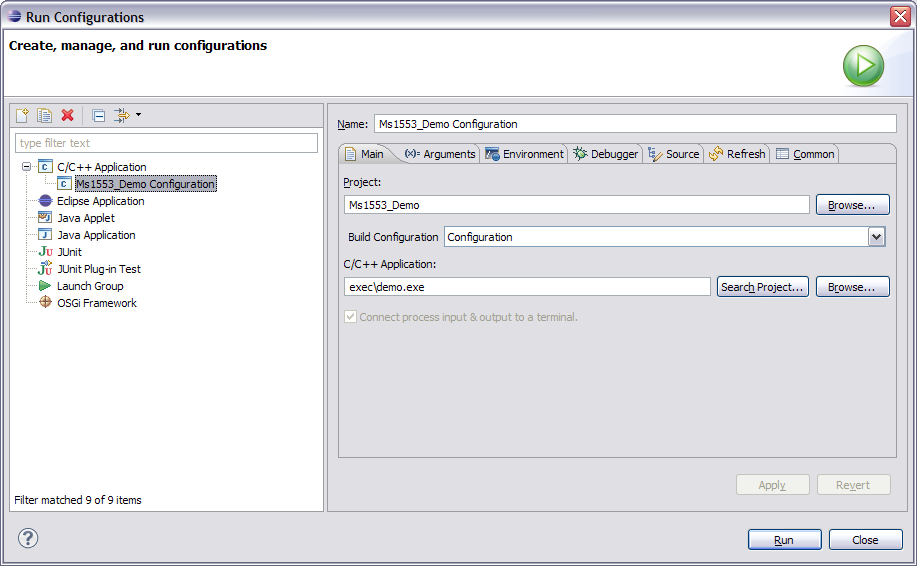This screenshot has width=917, height=566.
Task: Switch to the Main tab
Action: [365, 154]
